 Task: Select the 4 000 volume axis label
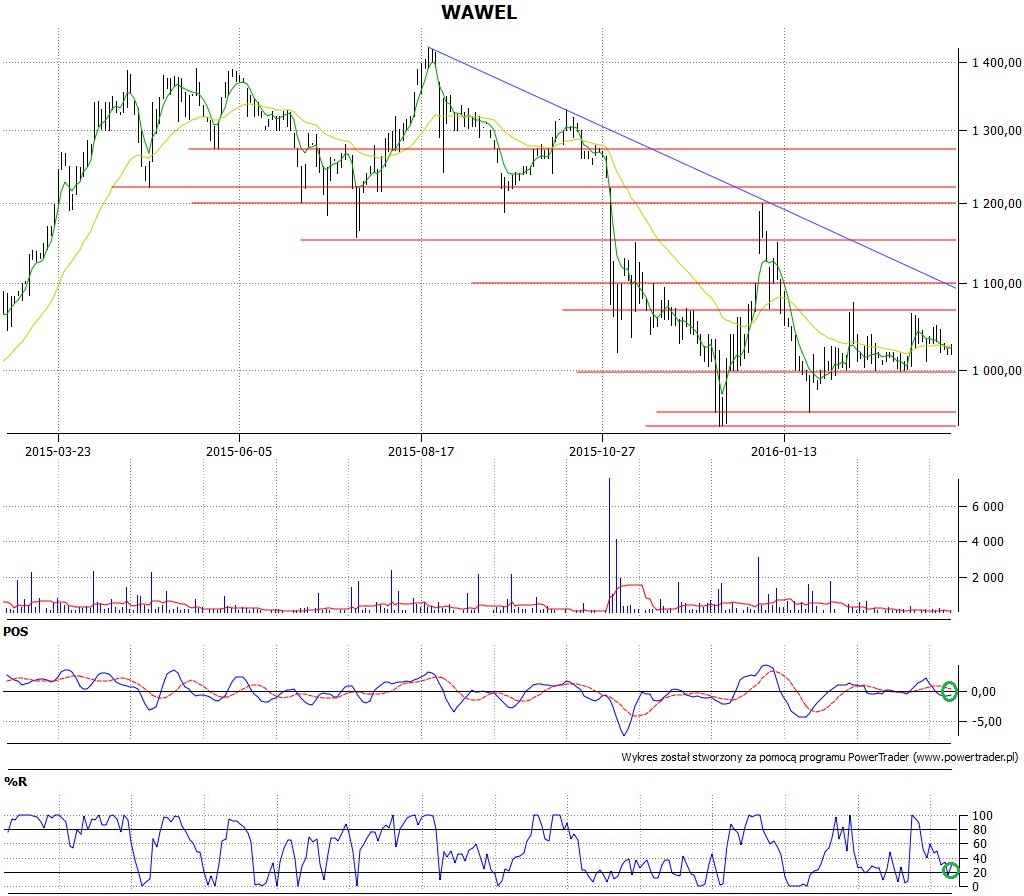click(989, 542)
